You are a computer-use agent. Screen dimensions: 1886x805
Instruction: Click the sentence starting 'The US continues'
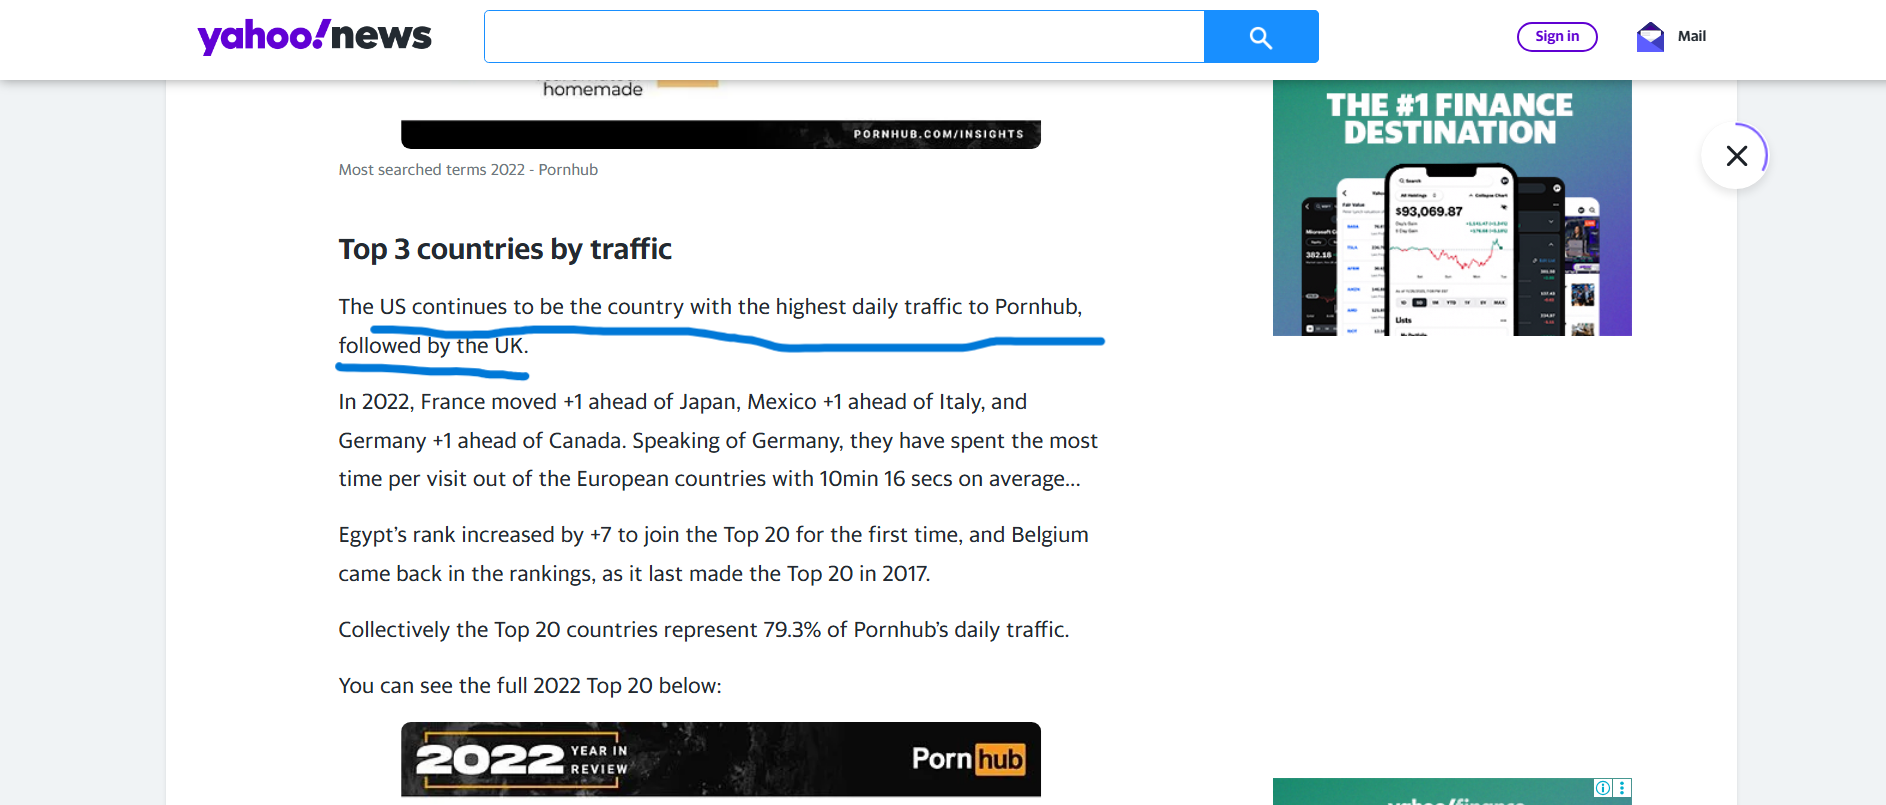click(711, 326)
